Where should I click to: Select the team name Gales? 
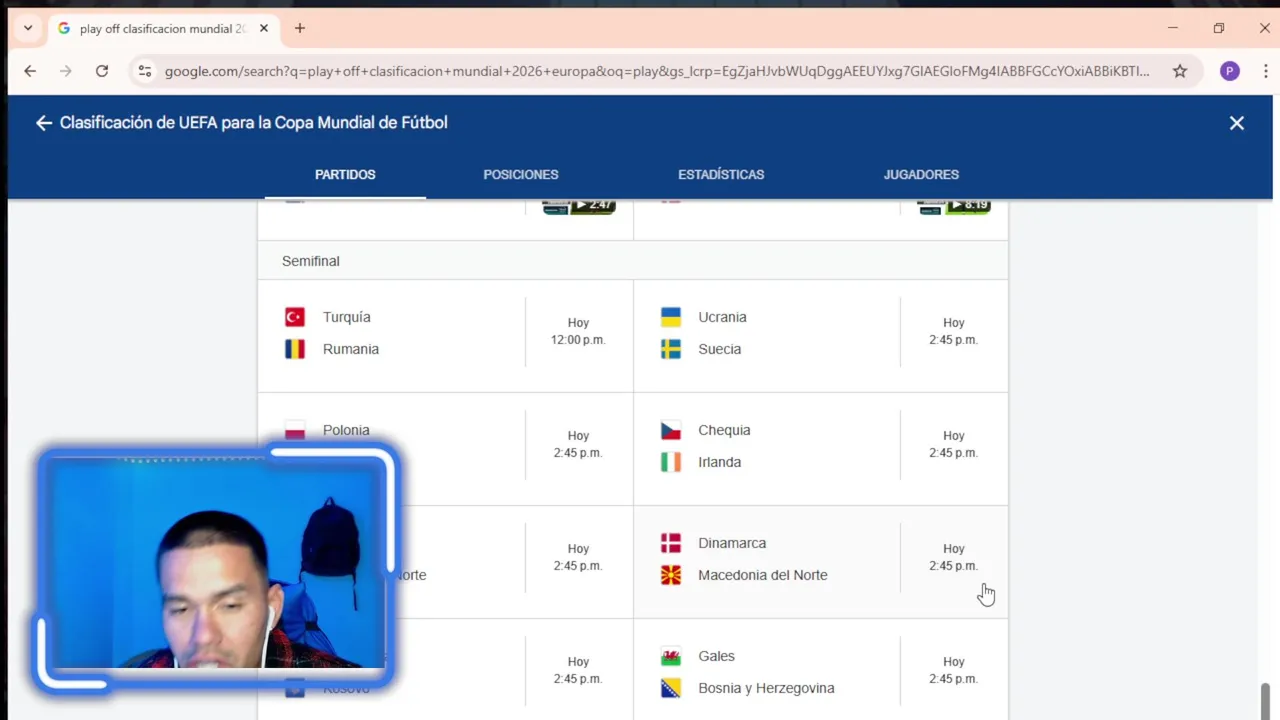click(716, 656)
